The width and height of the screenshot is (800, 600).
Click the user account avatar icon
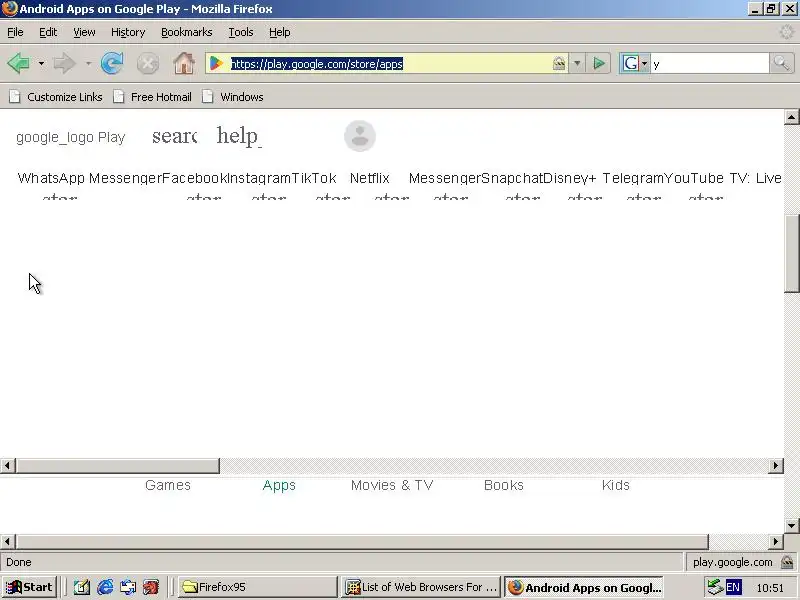pos(360,136)
